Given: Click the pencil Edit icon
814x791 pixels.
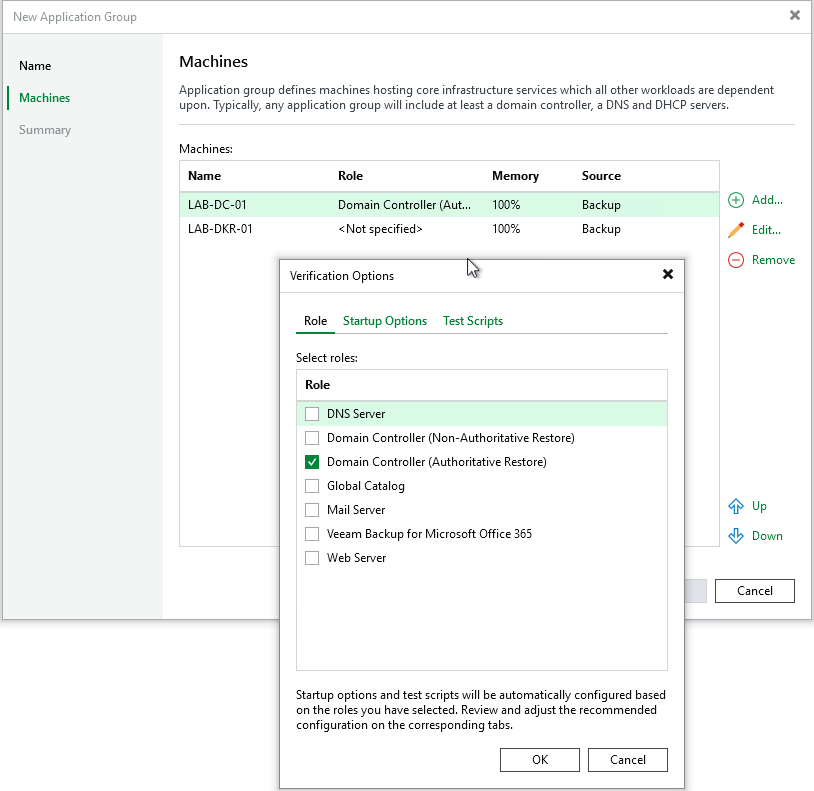Looking at the screenshot, I should 736,230.
